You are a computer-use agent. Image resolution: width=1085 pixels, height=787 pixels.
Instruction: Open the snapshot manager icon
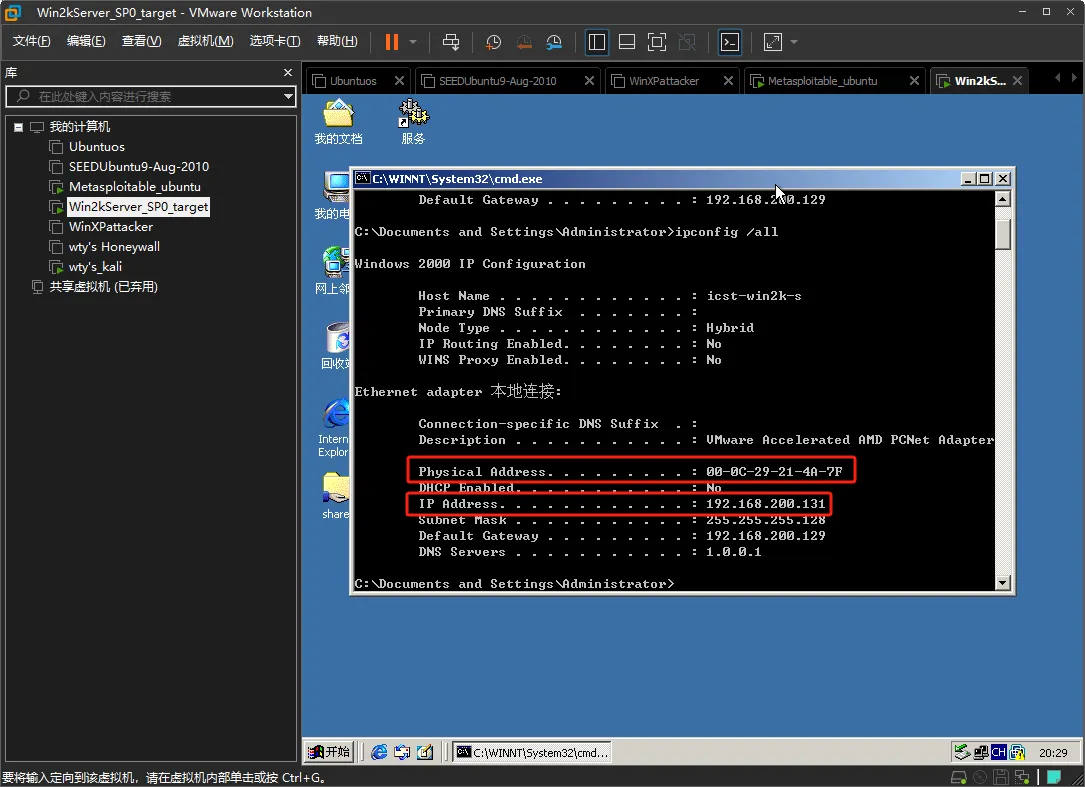pos(554,42)
